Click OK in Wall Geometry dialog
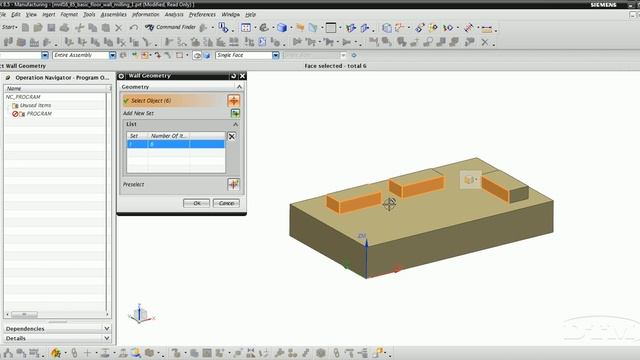640x360 pixels. (196, 203)
